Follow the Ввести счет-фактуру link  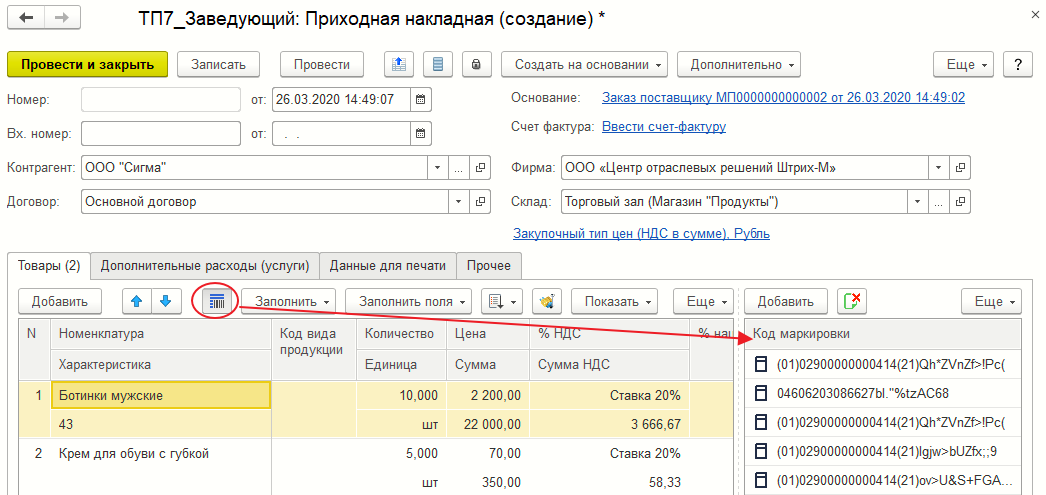663,127
